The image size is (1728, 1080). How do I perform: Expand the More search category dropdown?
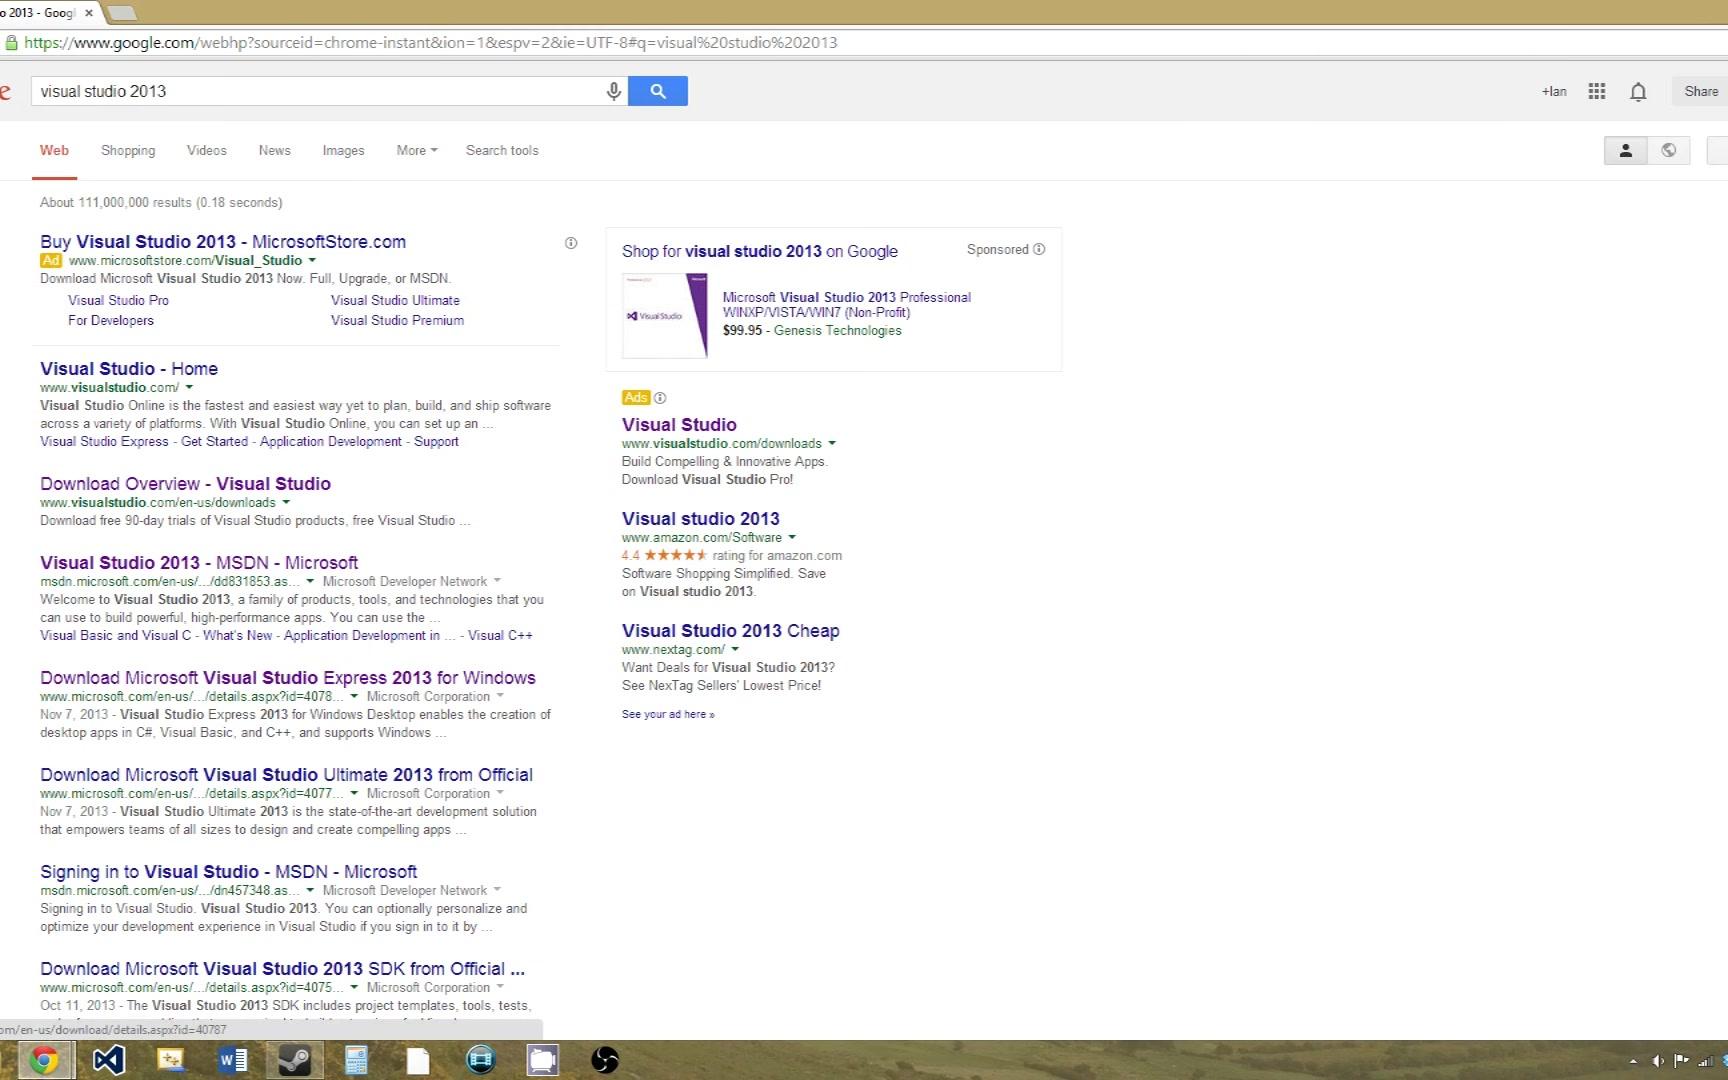417,150
